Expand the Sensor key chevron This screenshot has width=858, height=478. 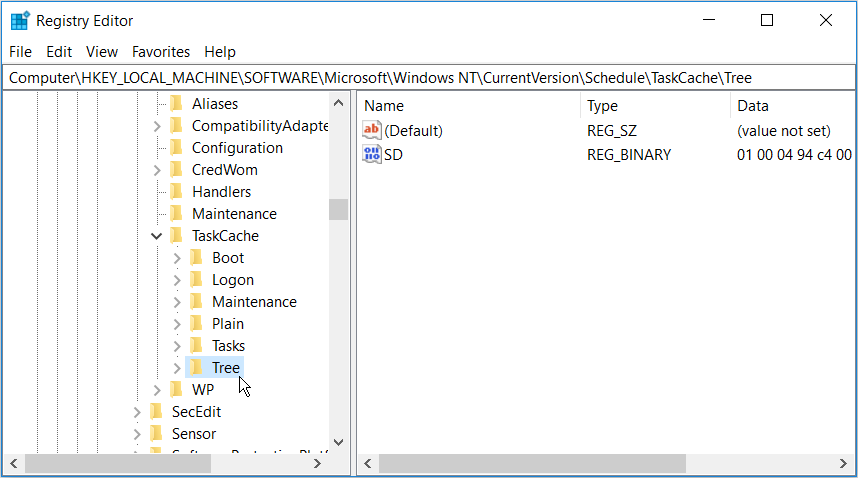tap(137, 434)
